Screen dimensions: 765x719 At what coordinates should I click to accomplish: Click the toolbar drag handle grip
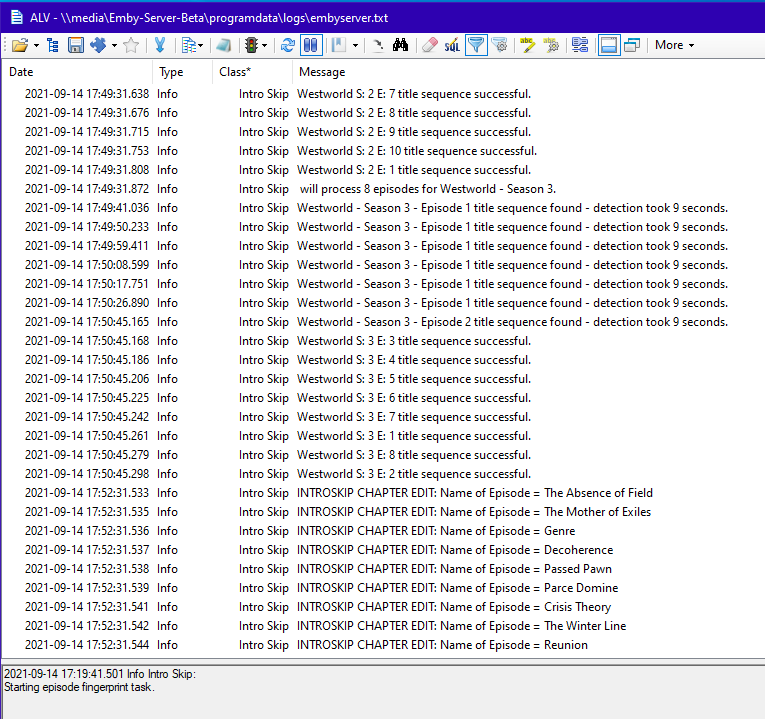pos(5,45)
